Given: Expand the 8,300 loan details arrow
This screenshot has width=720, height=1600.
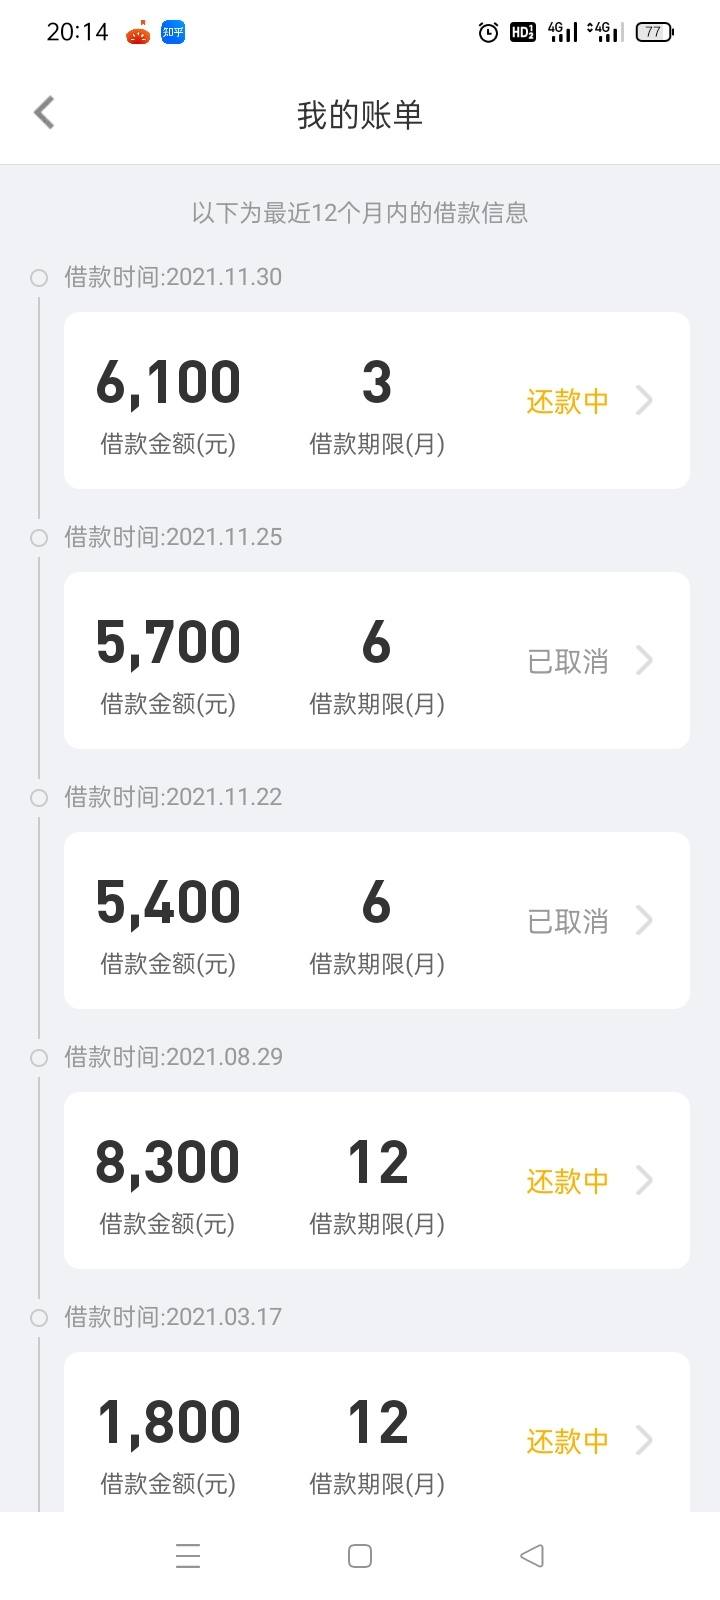Looking at the screenshot, I should point(644,1181).
